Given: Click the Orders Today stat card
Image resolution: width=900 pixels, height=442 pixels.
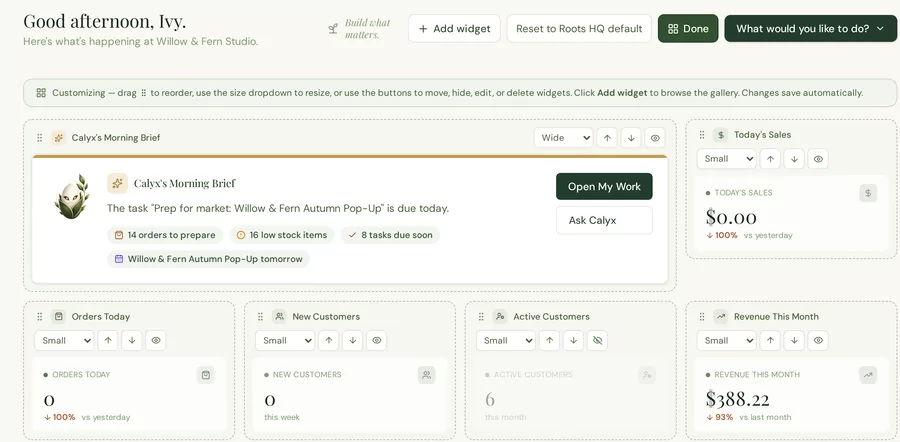Looking at the screenshot, I should coord(129,395).
